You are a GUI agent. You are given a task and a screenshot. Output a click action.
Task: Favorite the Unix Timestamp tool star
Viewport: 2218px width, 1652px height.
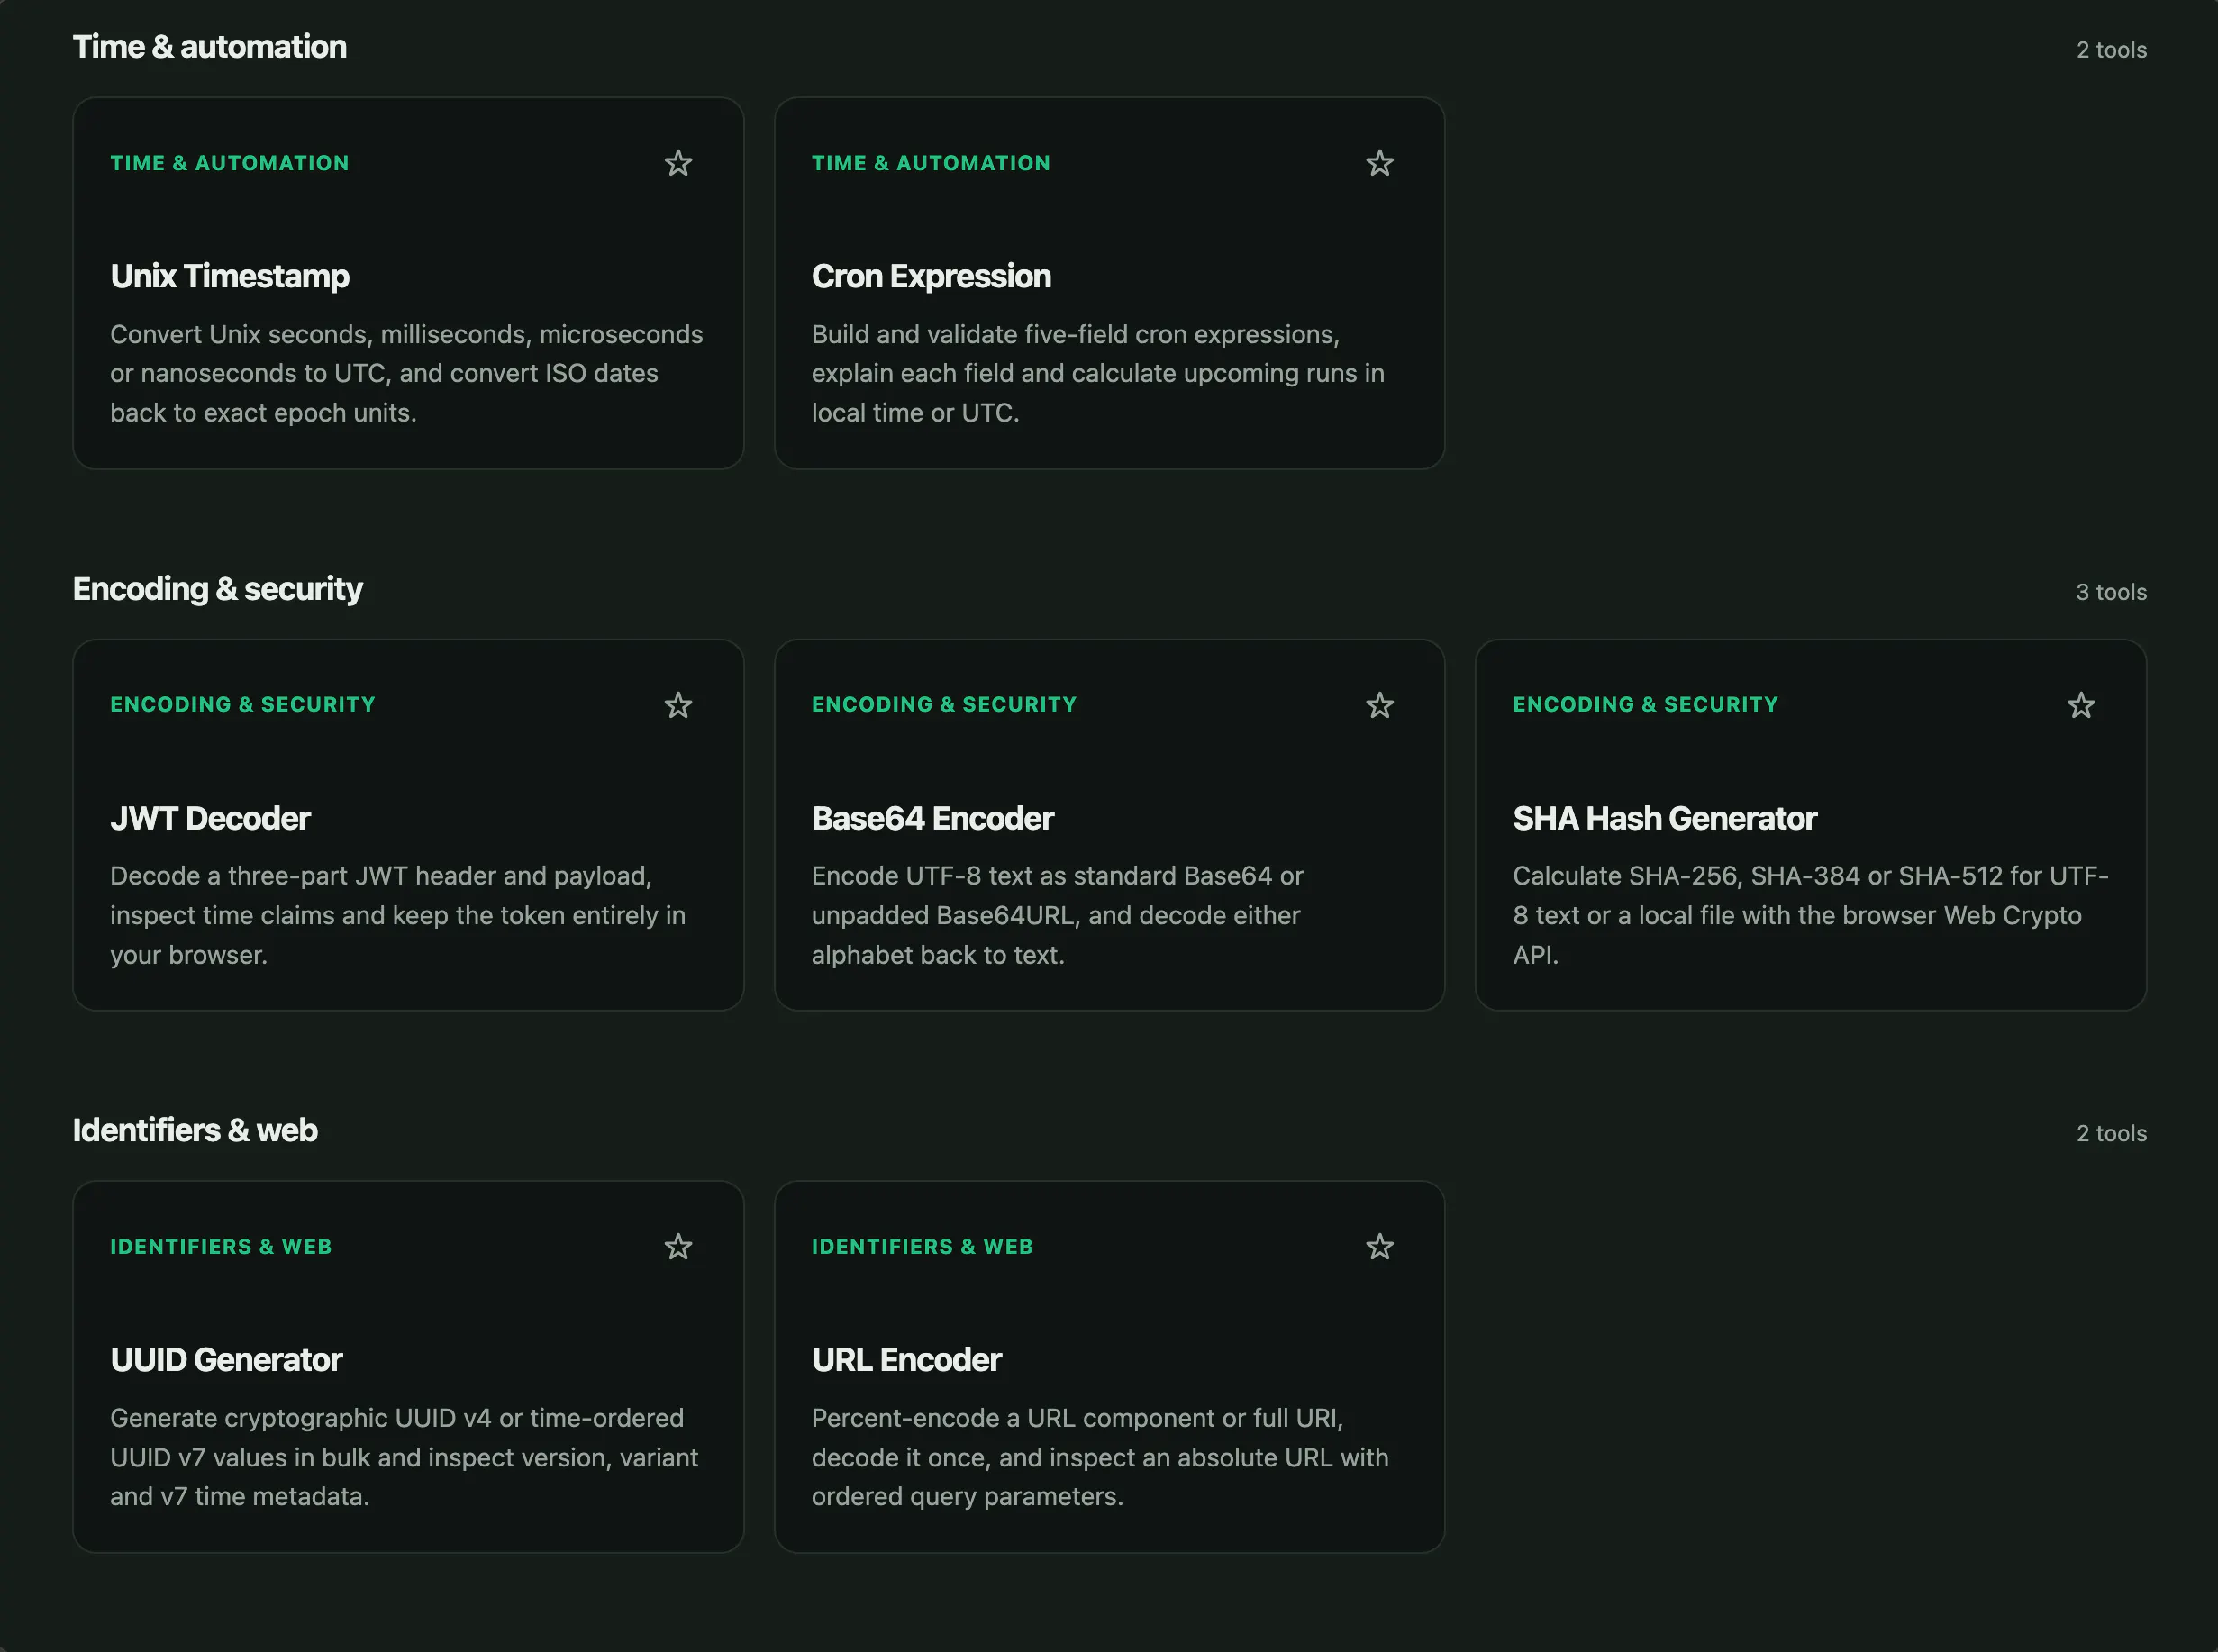pos(678,163)
